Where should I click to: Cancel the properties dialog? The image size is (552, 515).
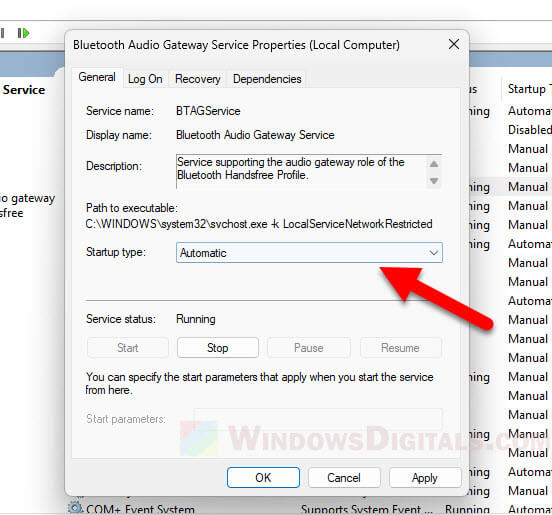344,478
